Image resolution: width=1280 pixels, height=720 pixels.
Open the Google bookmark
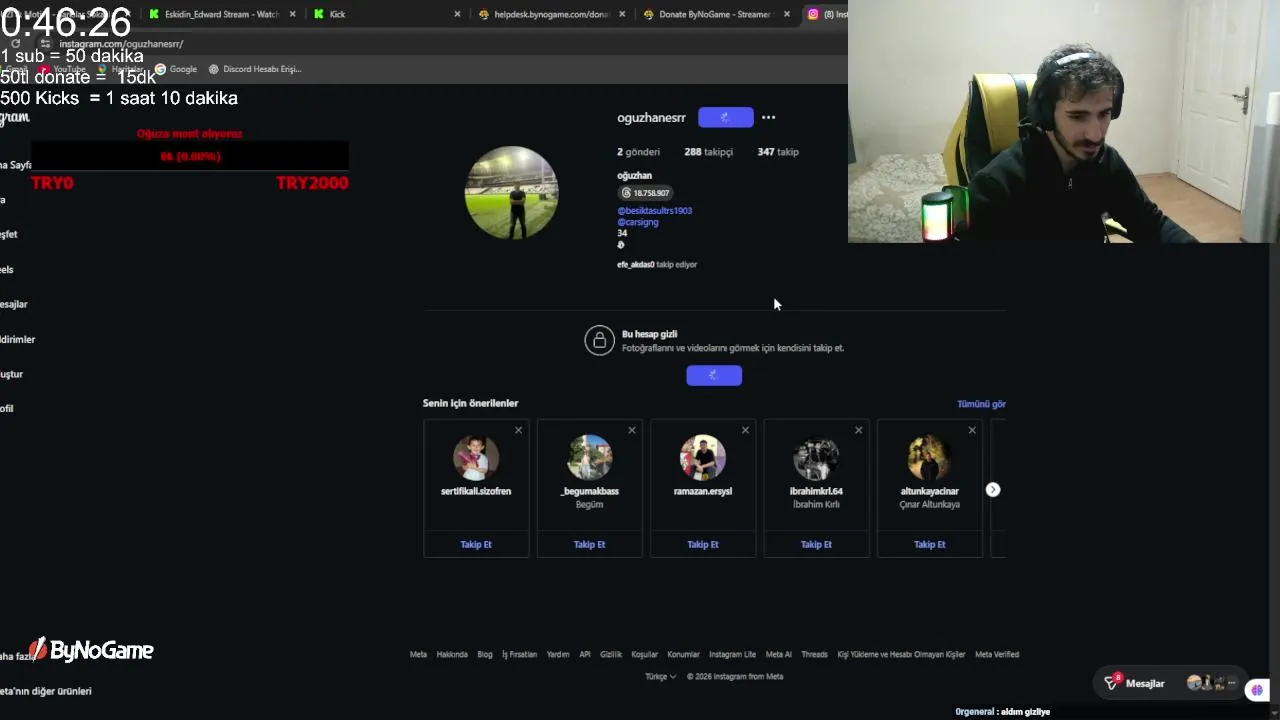tap(176, 69)
